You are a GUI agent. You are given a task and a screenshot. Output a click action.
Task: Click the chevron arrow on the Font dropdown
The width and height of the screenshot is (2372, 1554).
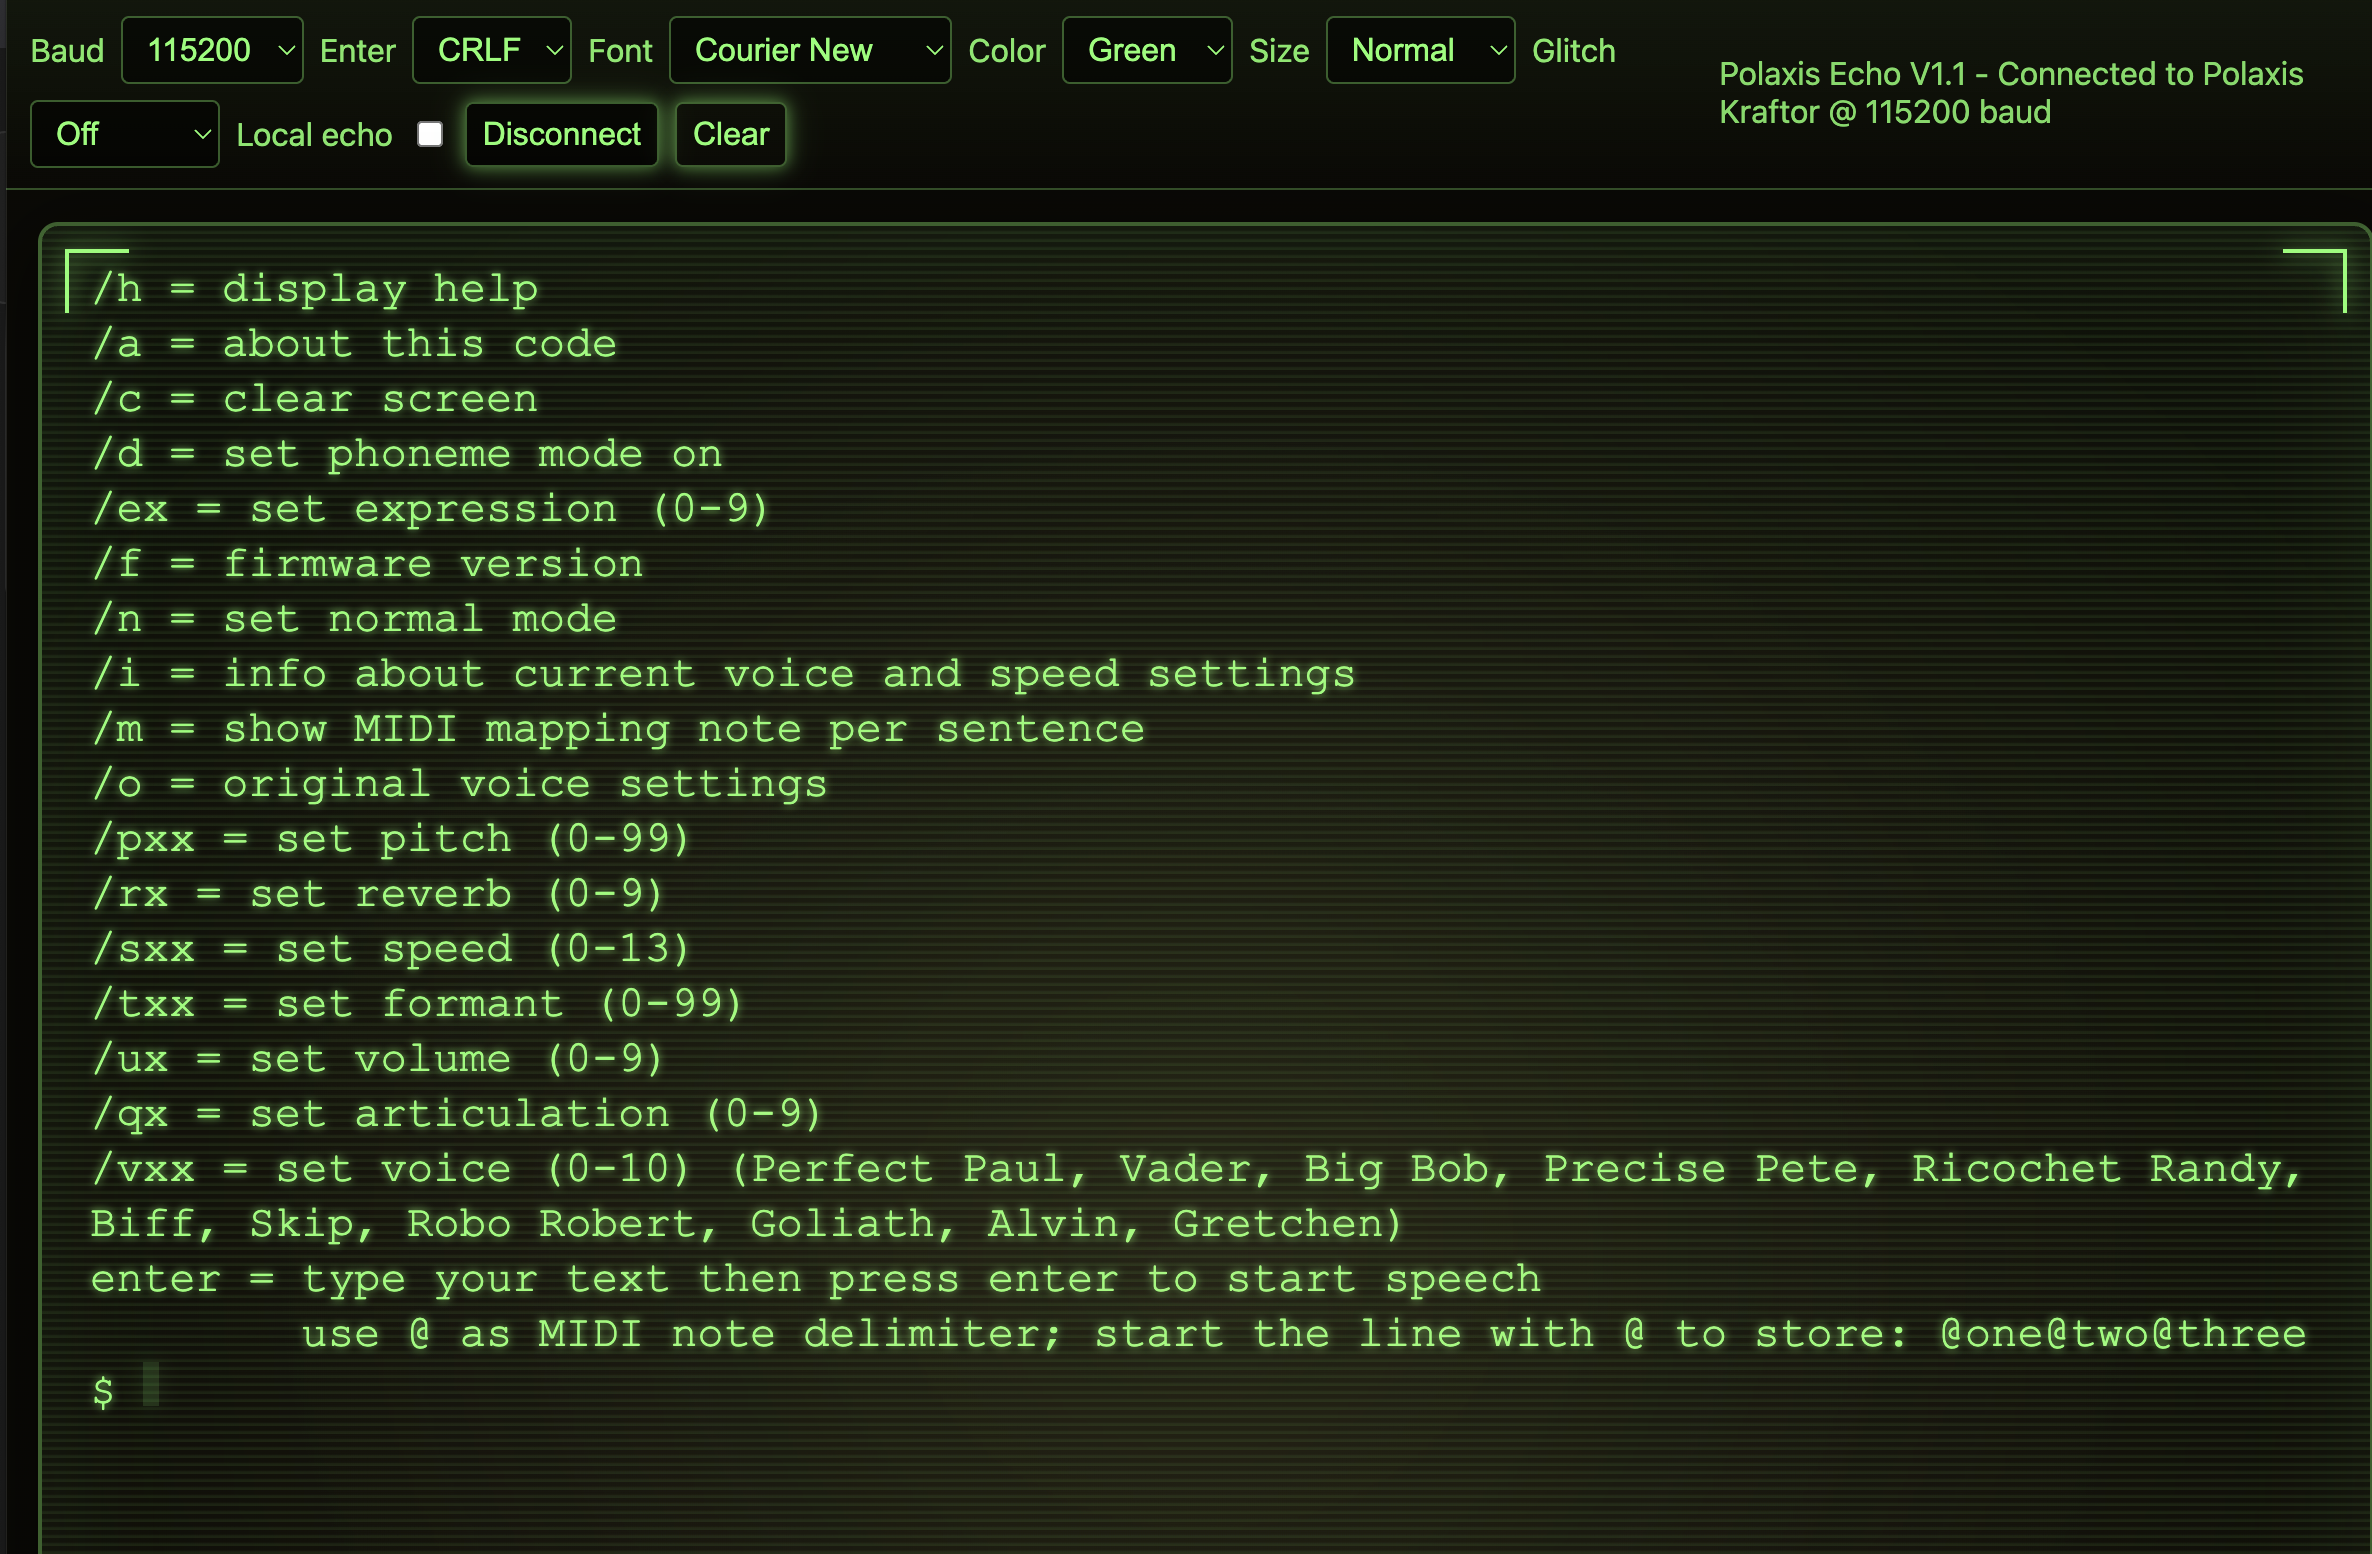933,50
